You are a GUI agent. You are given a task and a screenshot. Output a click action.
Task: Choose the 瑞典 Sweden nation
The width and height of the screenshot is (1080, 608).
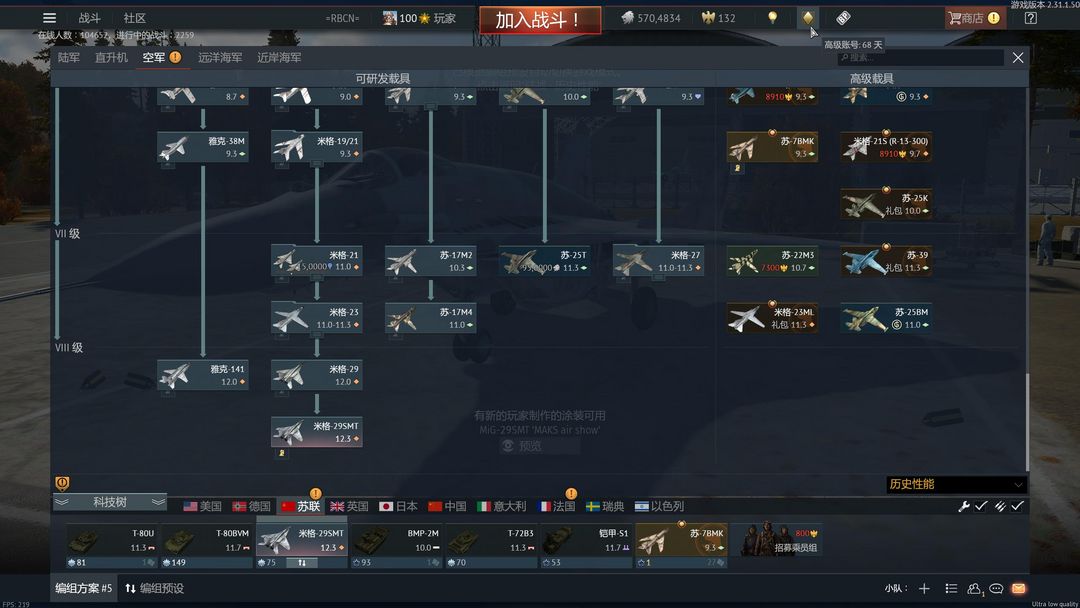pos(605,506)
